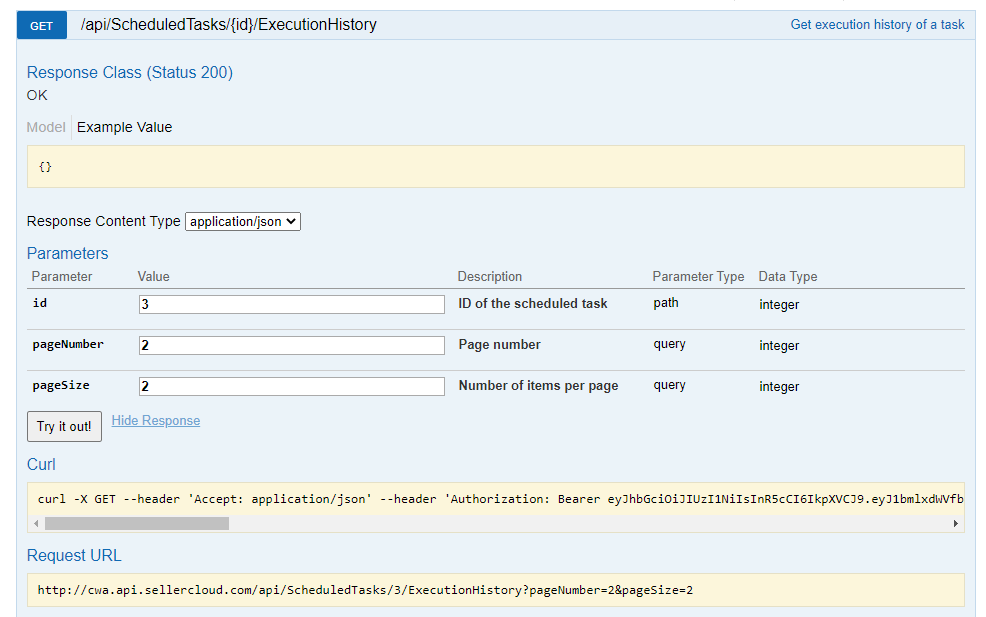986x617 pixels.
Task: Click the 'Data Type' column header
Action: pyautogui.click(x=788, y=276)
